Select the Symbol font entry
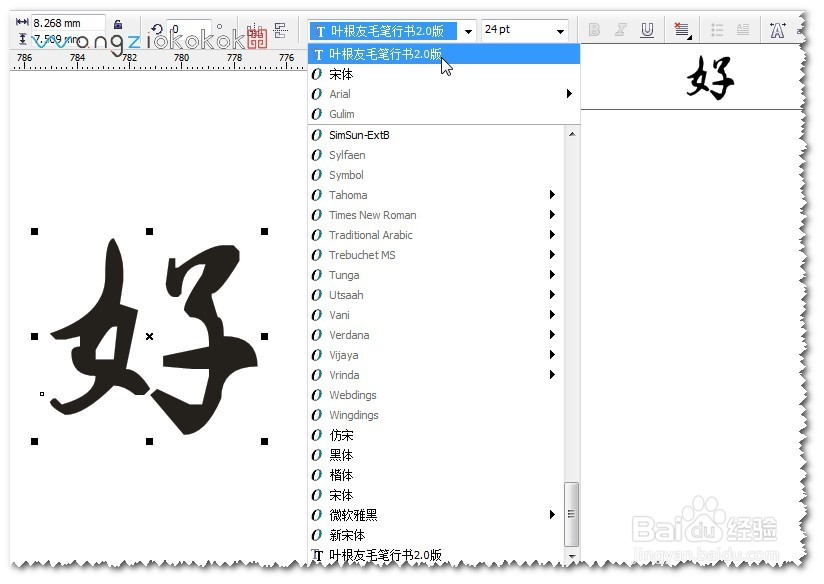This screenshot has height=584, width=824. point(347,175)
